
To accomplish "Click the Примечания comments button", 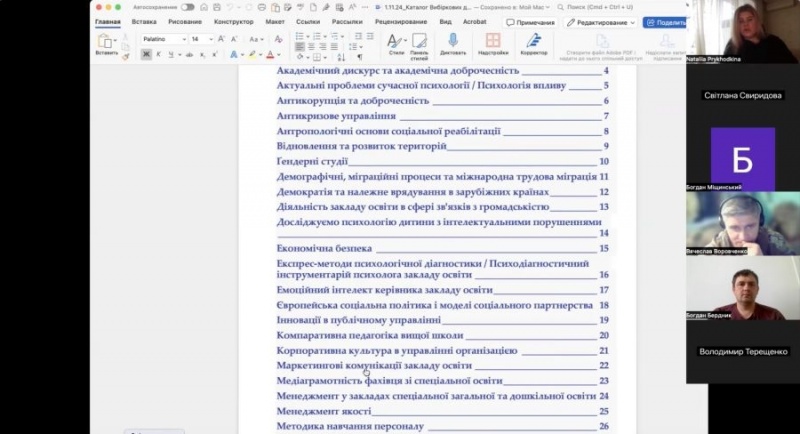I will pos(531,22).
